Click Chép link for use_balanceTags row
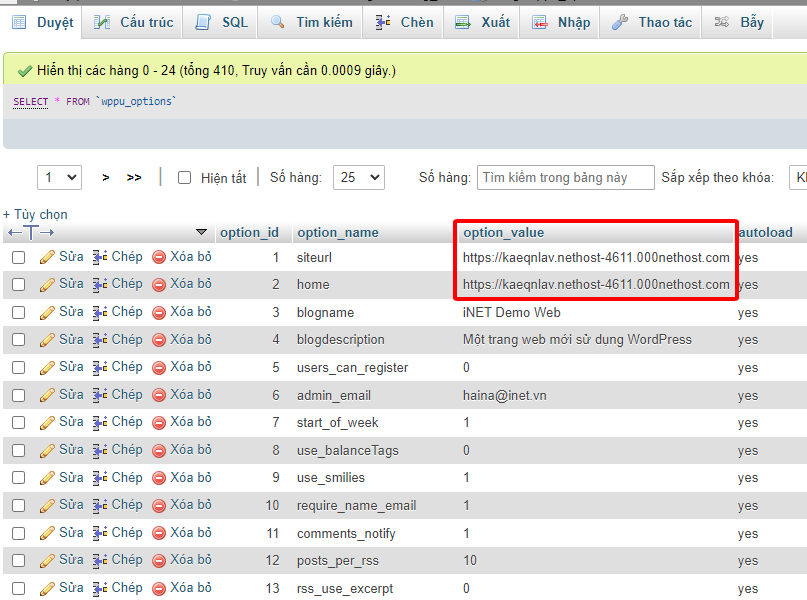This screenshot has width=807, height=600. [127, 450]
